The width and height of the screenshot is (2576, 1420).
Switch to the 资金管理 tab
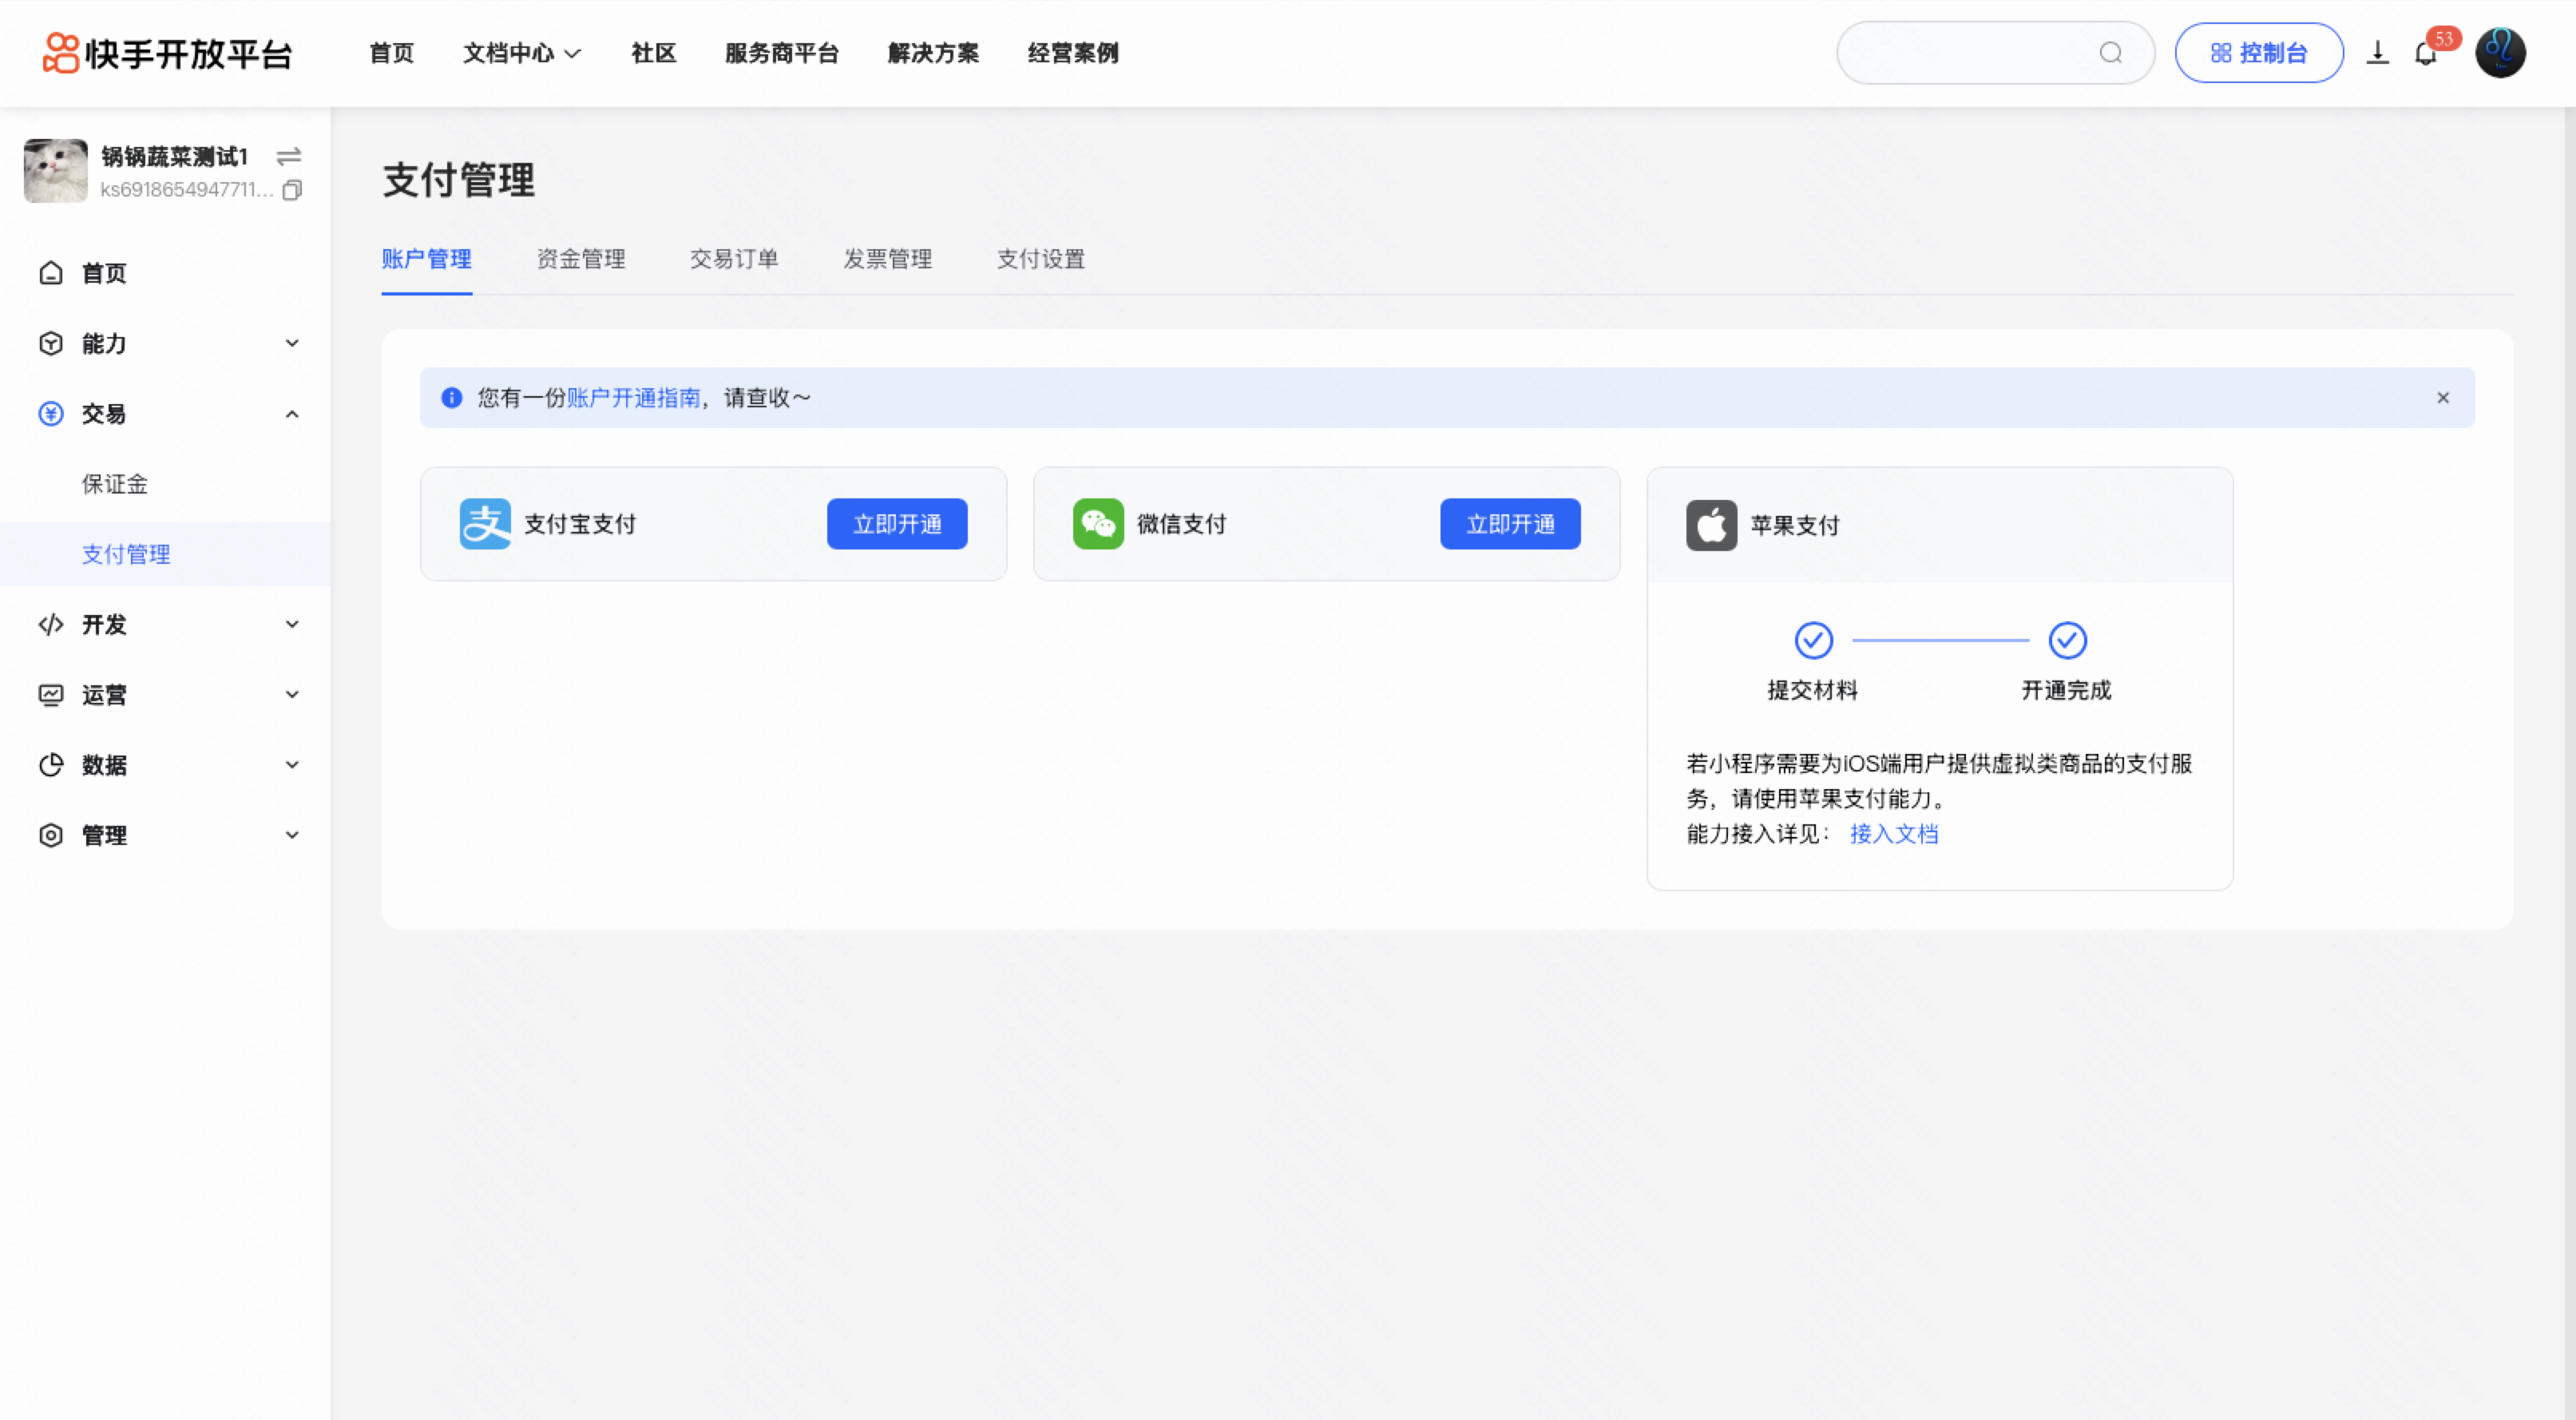click(581, 259)
